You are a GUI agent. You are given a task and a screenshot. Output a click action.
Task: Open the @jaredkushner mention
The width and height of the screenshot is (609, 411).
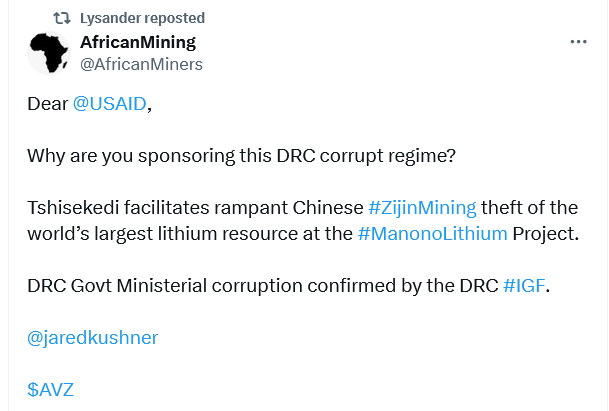click(x=92, y=338)
